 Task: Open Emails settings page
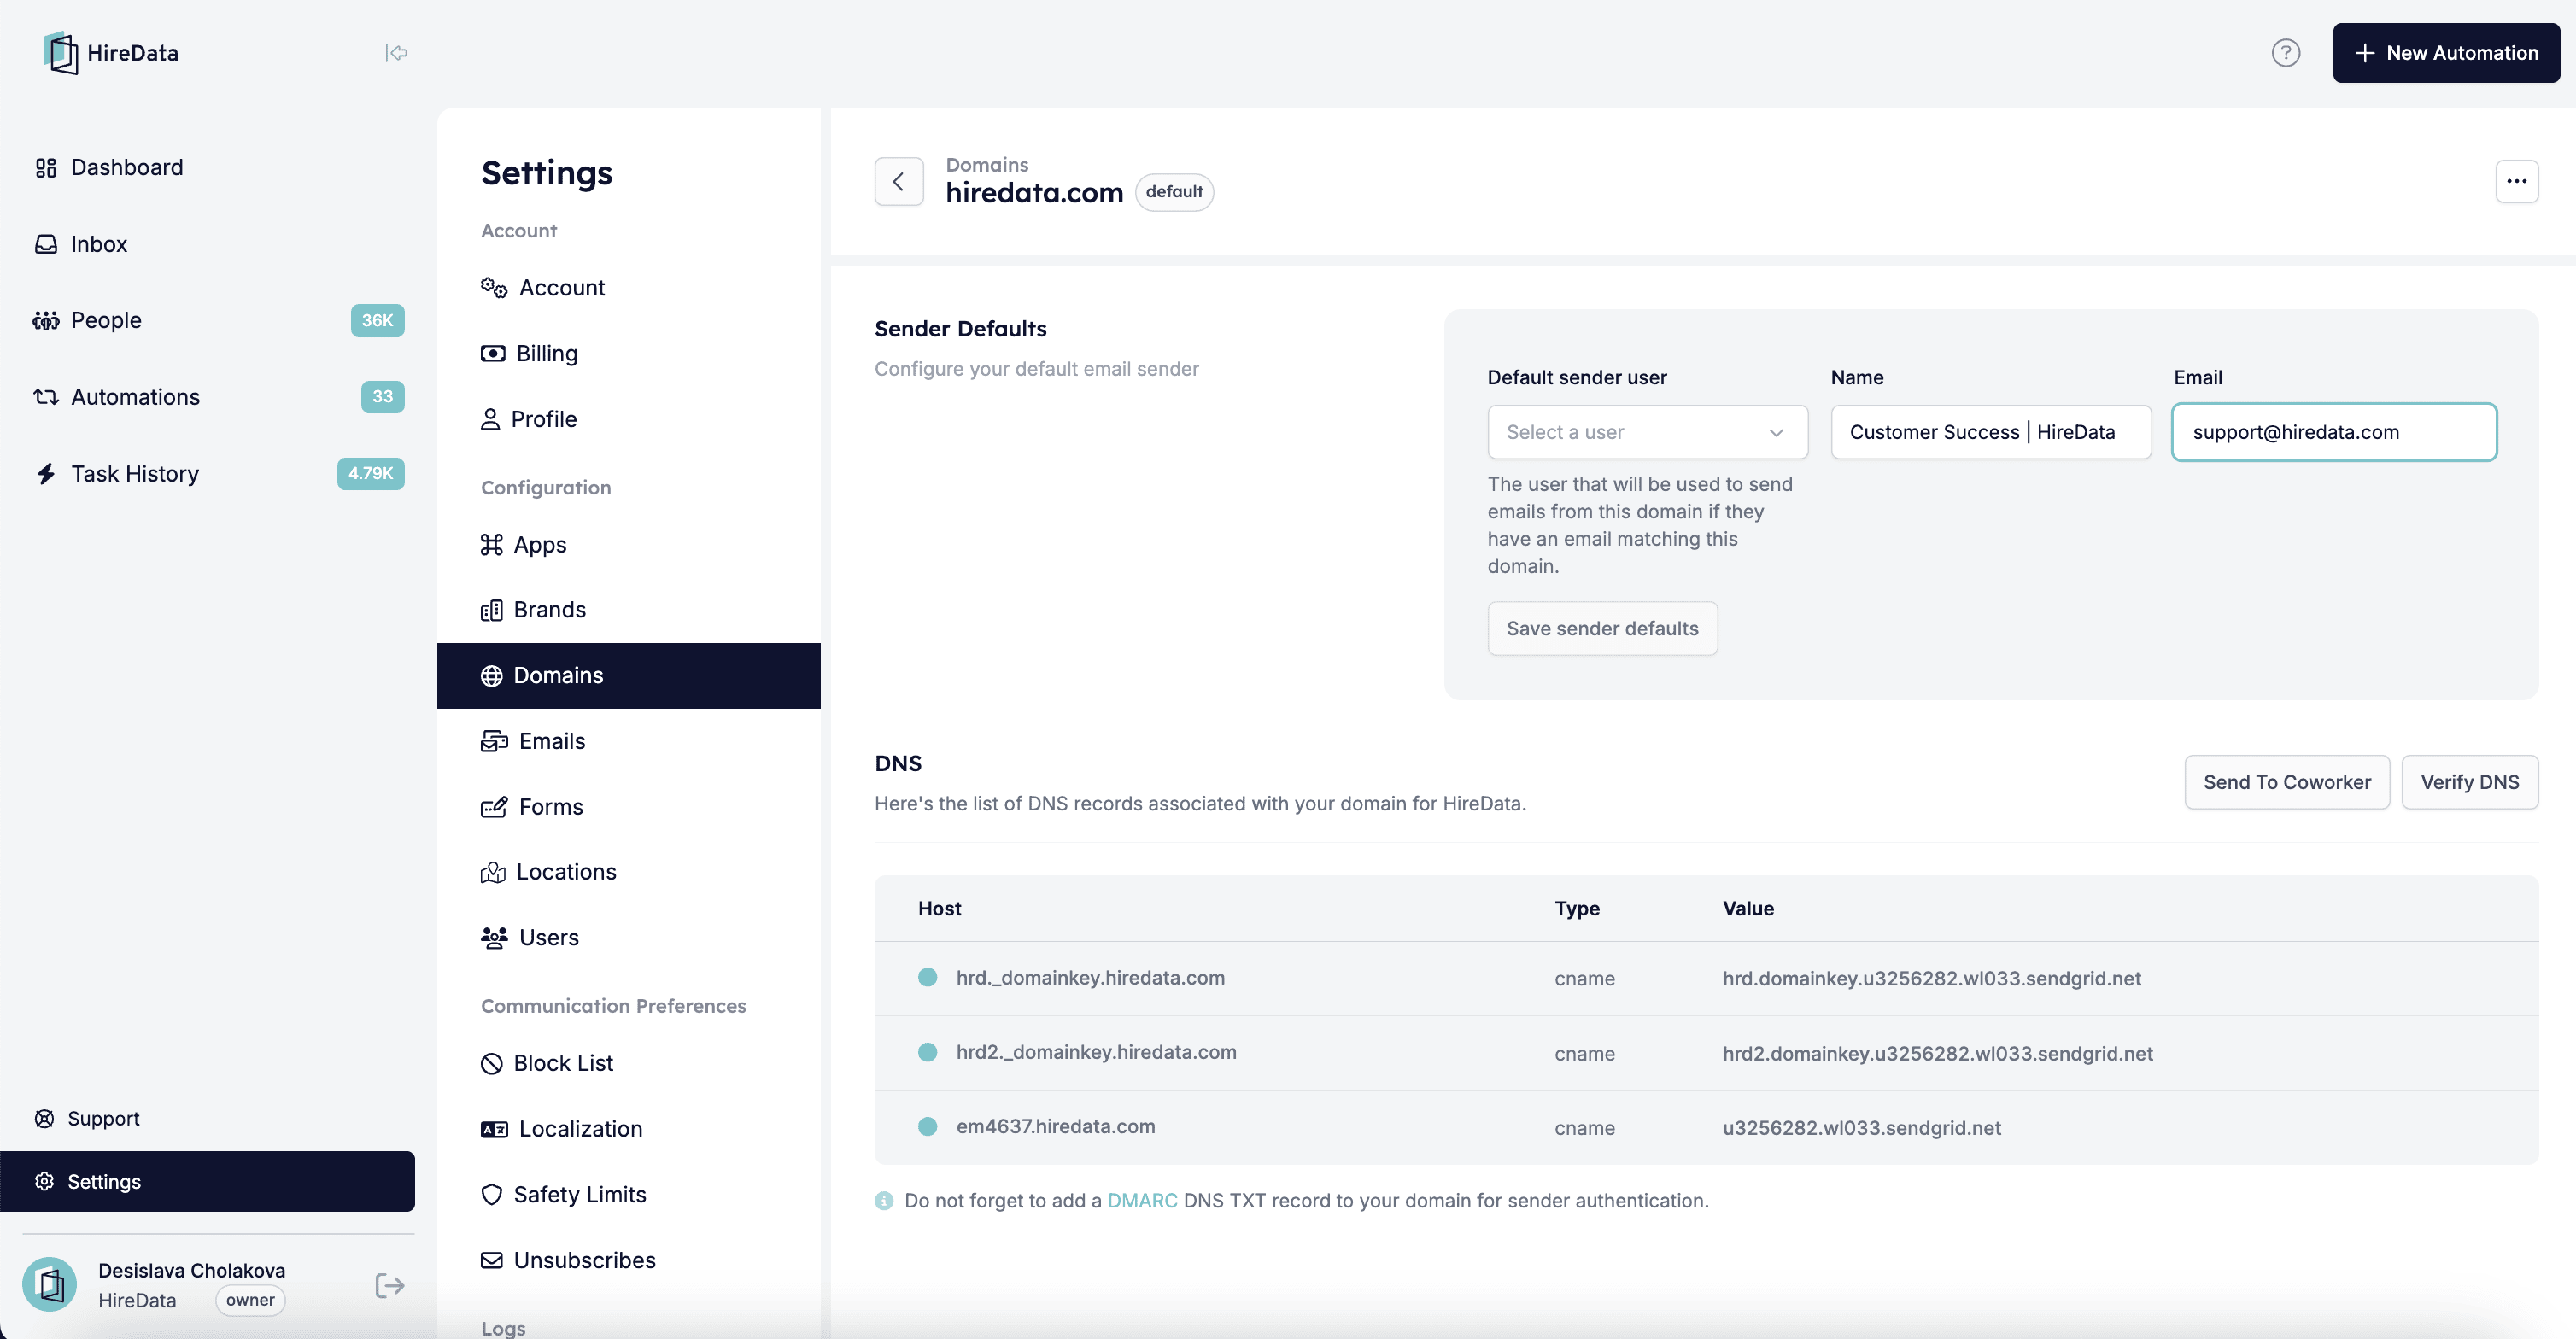(x=552, y=742)
